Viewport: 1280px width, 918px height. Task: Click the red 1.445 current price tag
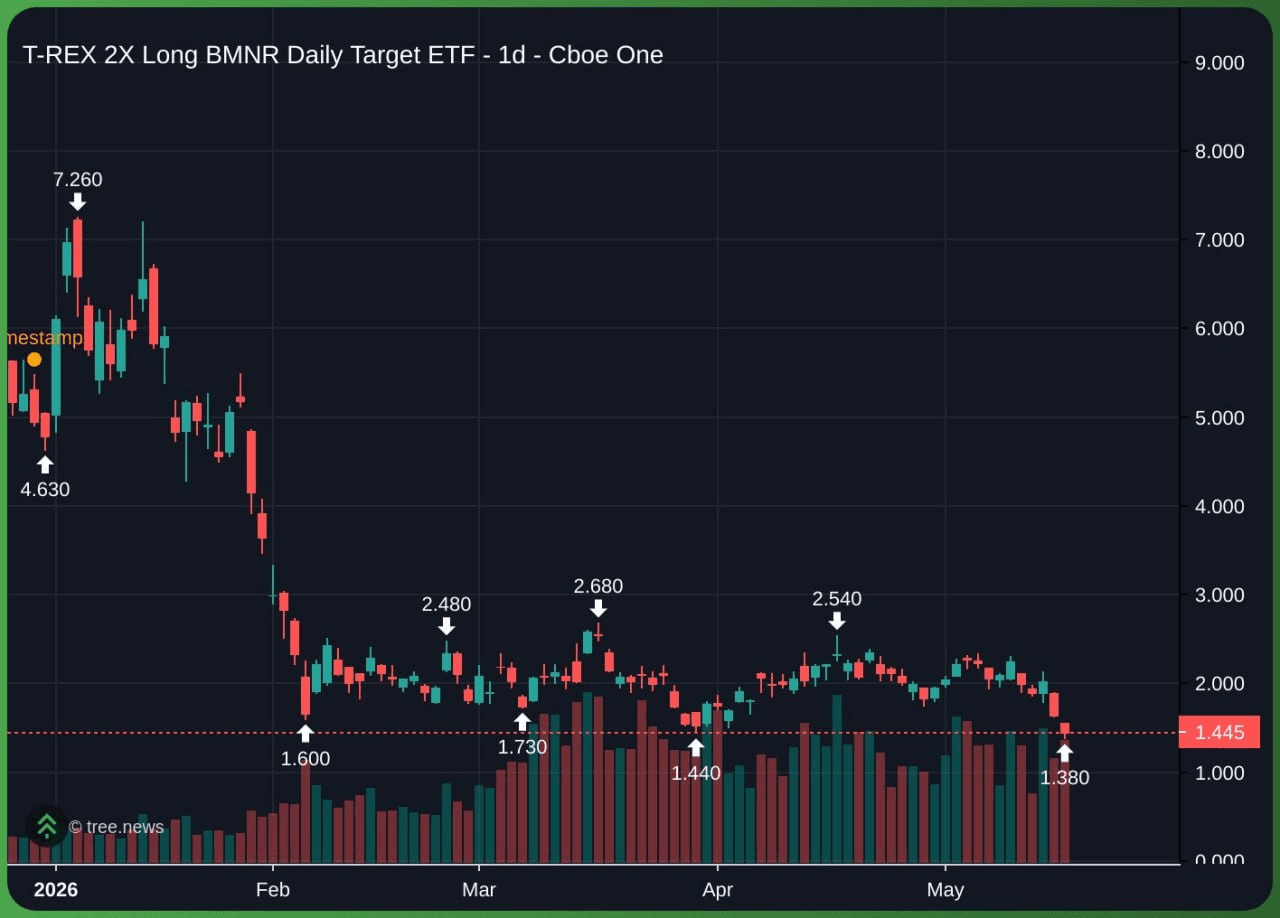pos(1219,733)
